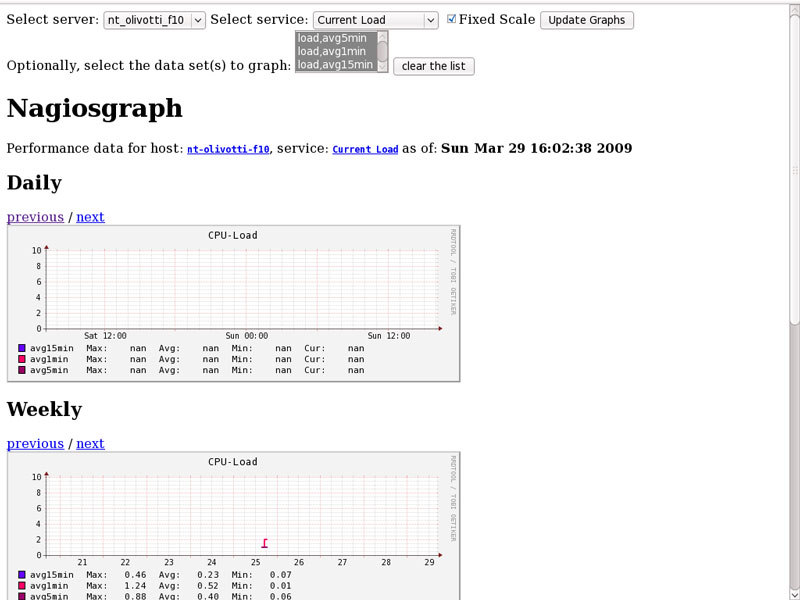Click the Daily CPU-Load graph image

(x=234, y=304)
